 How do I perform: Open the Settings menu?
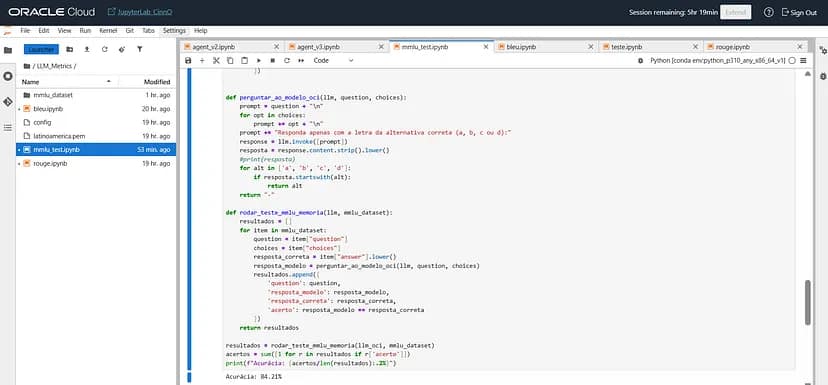[x=174, y=31]
